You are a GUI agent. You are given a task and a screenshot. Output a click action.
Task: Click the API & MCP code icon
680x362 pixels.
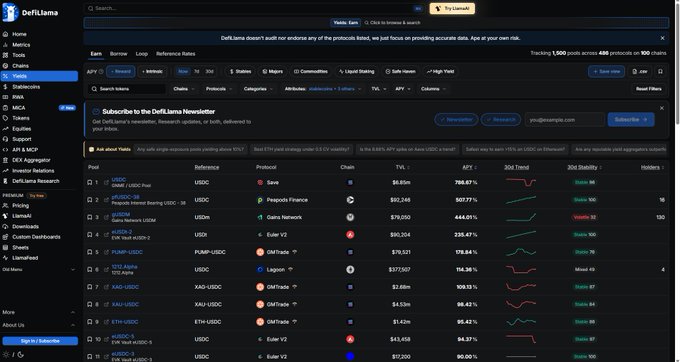click(5, 150)
